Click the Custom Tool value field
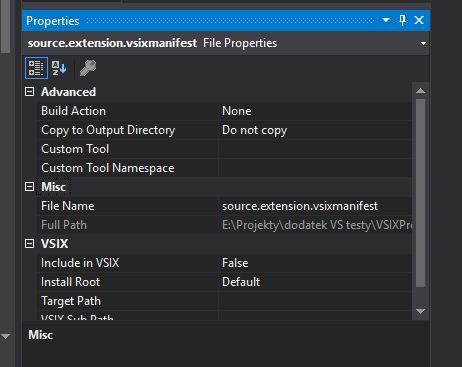The image size is (462, 367). (315, 149)
